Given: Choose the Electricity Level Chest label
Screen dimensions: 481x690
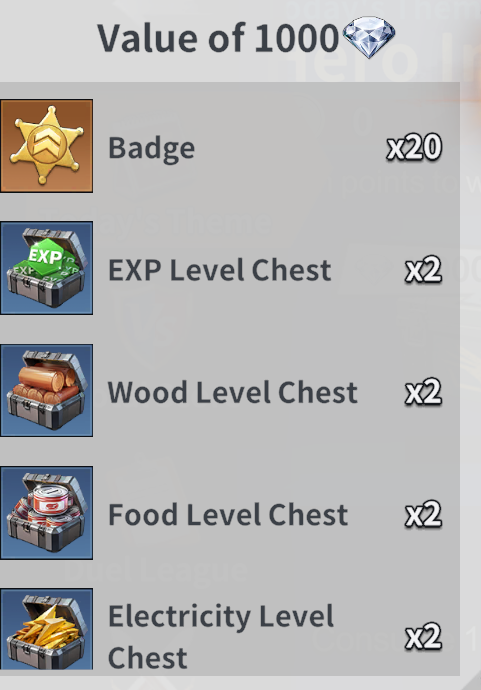Looking at the screenshot, I should (221, 636).
